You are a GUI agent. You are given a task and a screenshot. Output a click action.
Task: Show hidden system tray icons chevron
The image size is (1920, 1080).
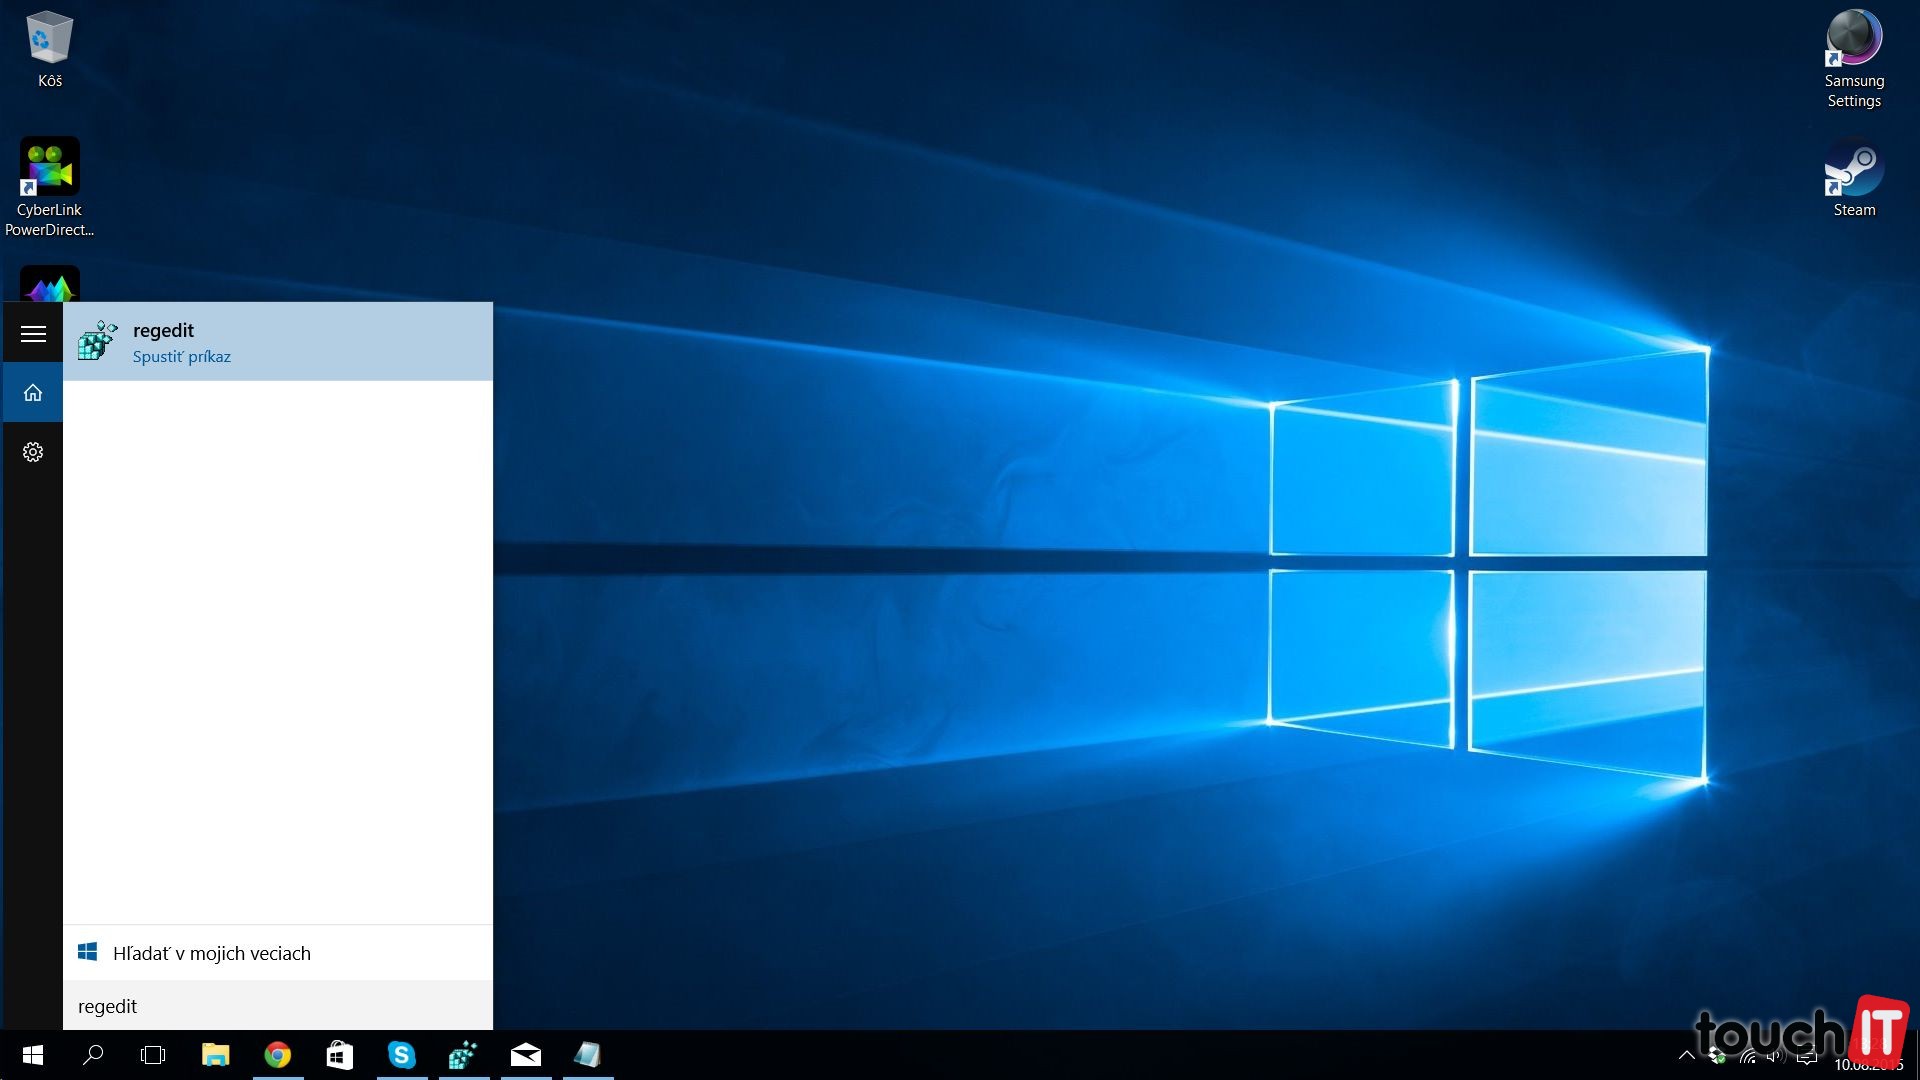pos(1686,1055)
